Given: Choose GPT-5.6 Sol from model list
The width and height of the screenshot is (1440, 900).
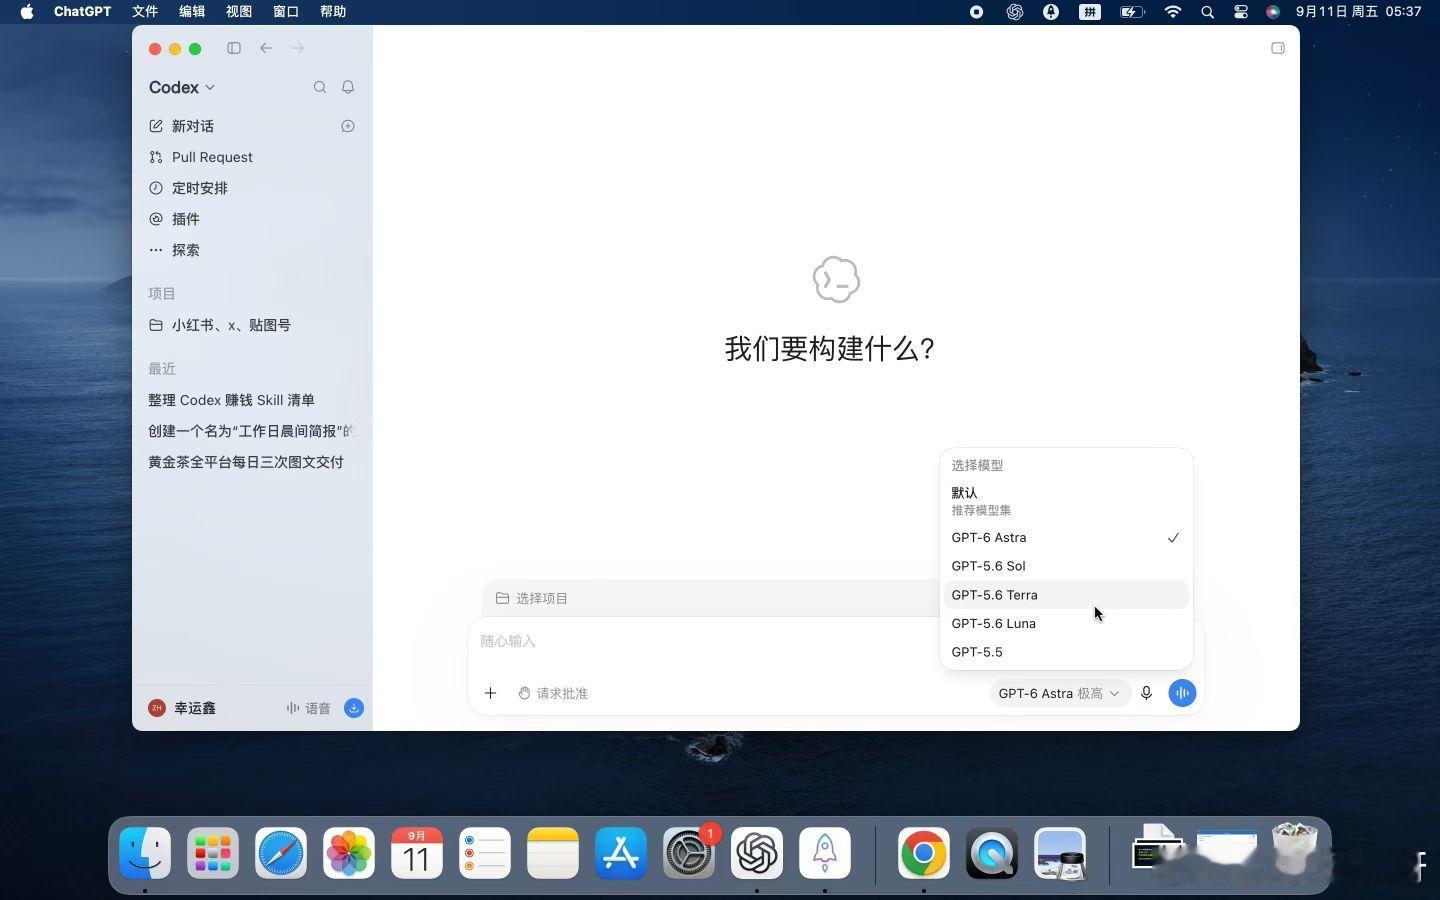Looking at the screenshot, I should (1066, 566).
